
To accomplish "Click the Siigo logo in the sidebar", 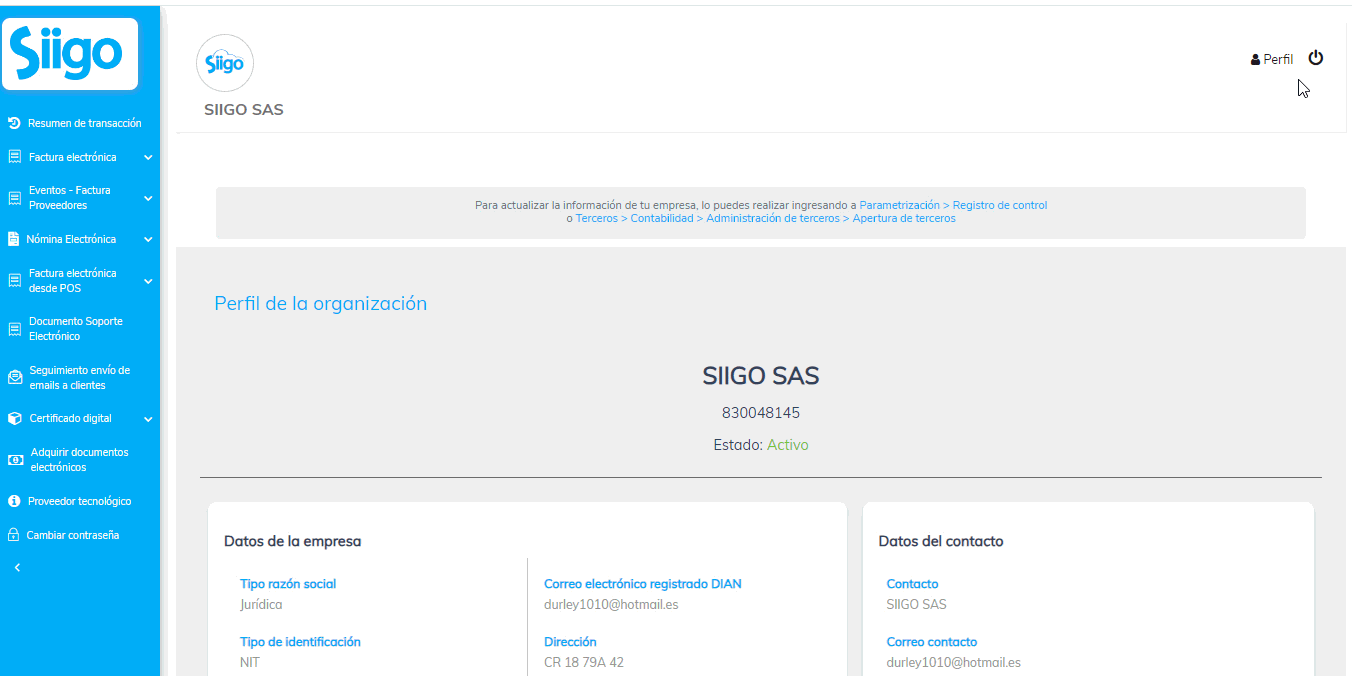I will (68, 54).
